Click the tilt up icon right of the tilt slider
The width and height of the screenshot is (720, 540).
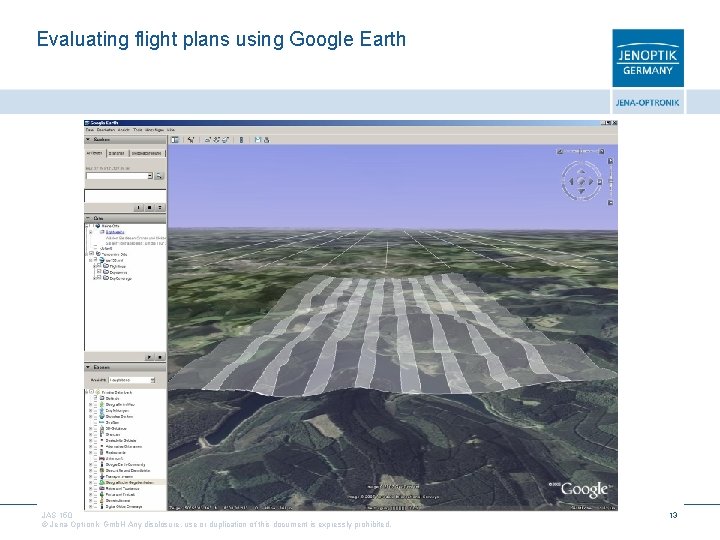[602, 152]
